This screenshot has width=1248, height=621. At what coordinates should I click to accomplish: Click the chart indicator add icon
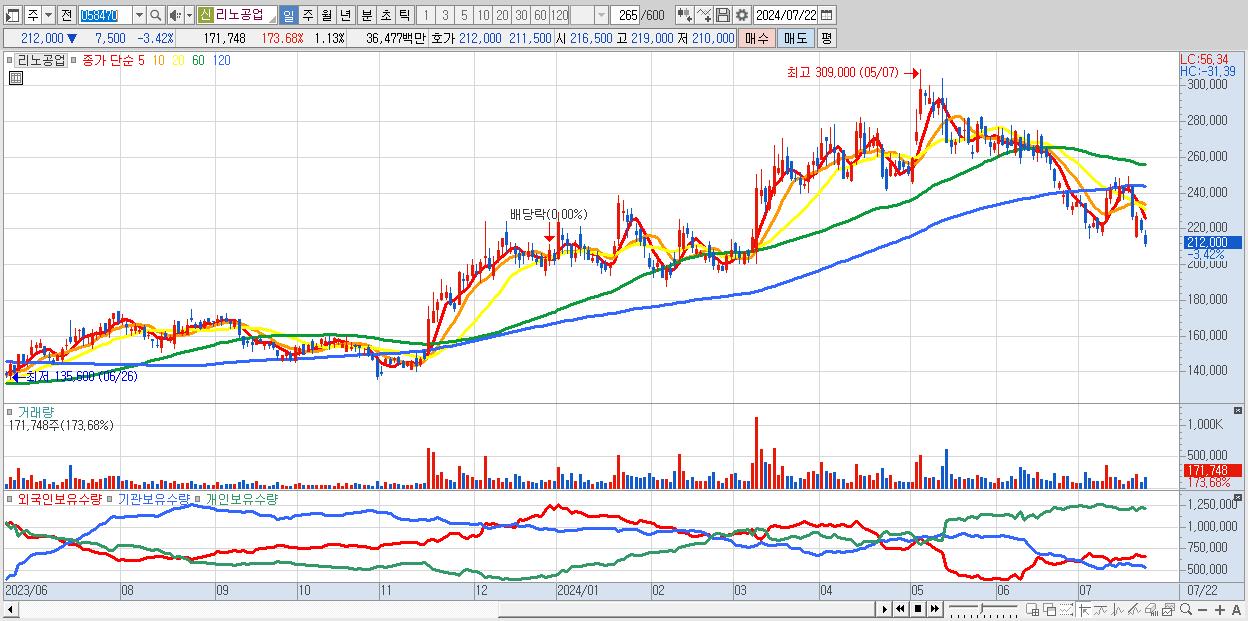685,15
